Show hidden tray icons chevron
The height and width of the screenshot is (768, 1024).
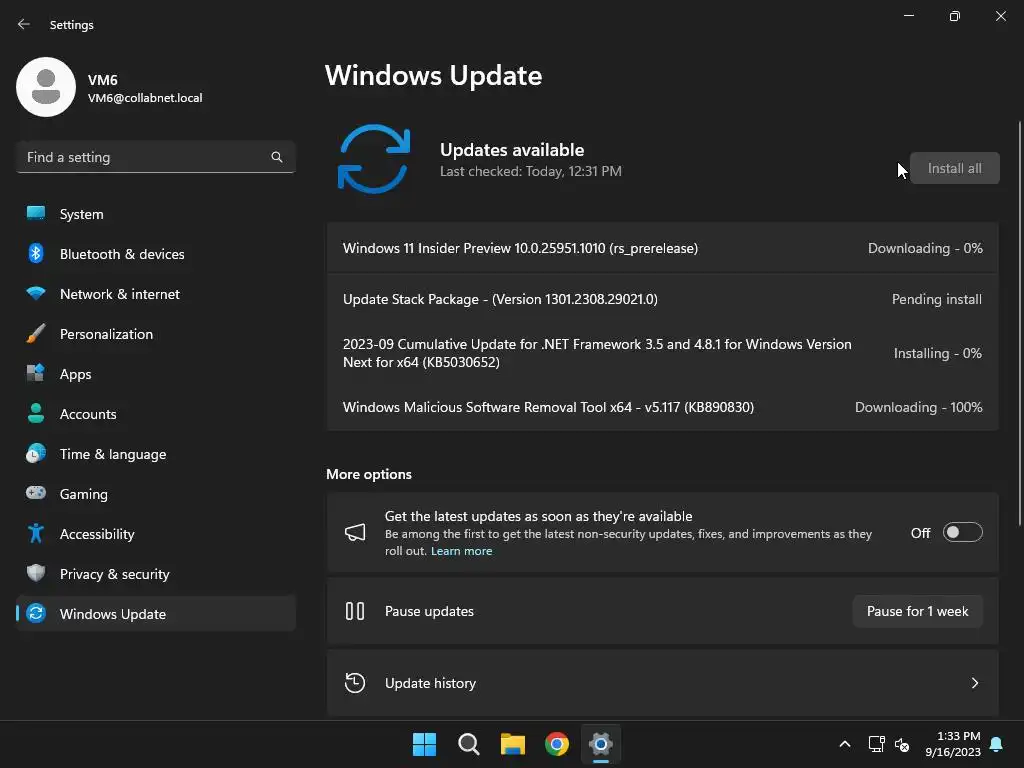pyautogui.click(x=844, y=744)
